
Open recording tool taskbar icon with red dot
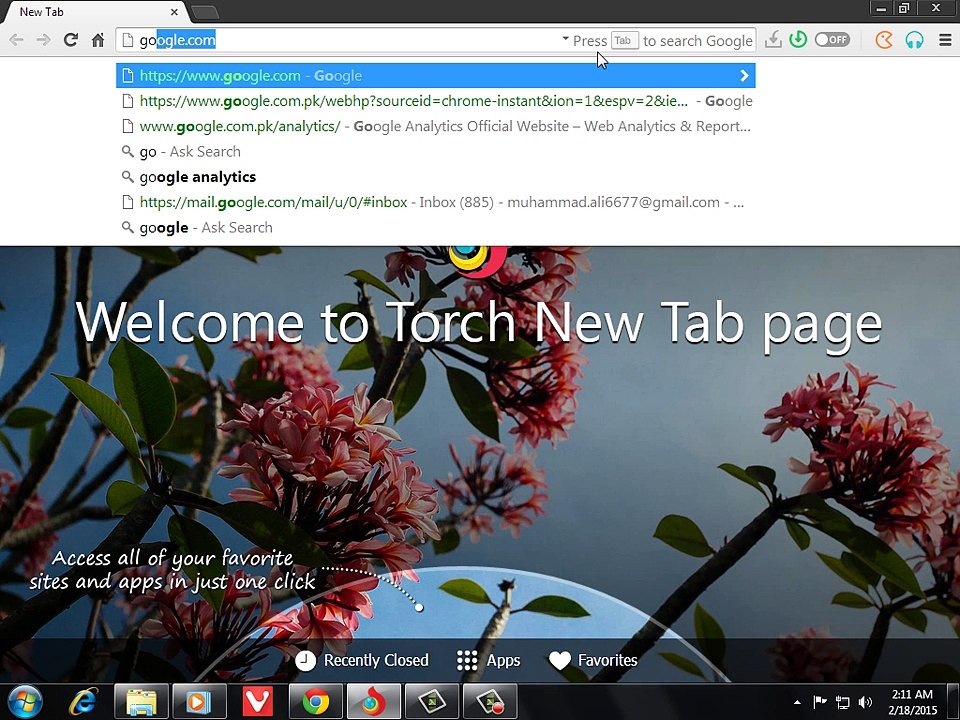[x=490, y=702]
